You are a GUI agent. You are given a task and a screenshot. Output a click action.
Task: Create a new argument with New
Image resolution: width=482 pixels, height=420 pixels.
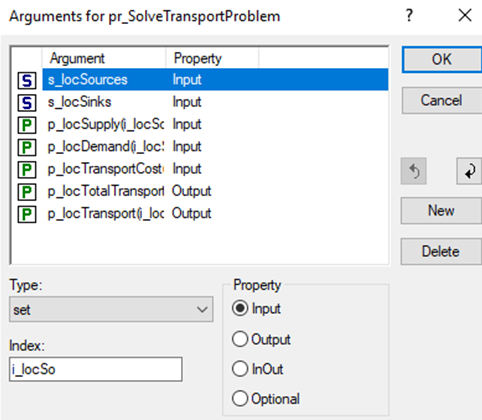click(441, 211)
